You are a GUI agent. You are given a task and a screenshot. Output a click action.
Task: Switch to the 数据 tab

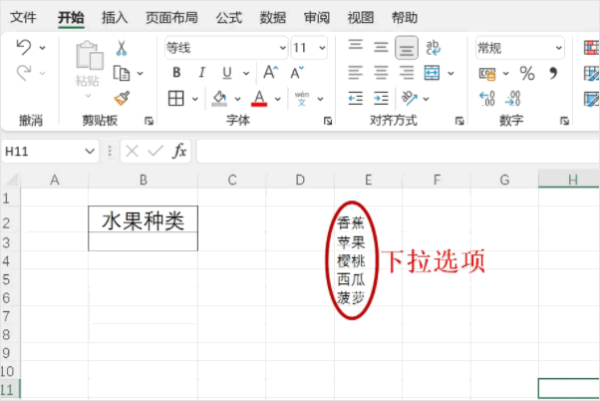click(272, 17)
